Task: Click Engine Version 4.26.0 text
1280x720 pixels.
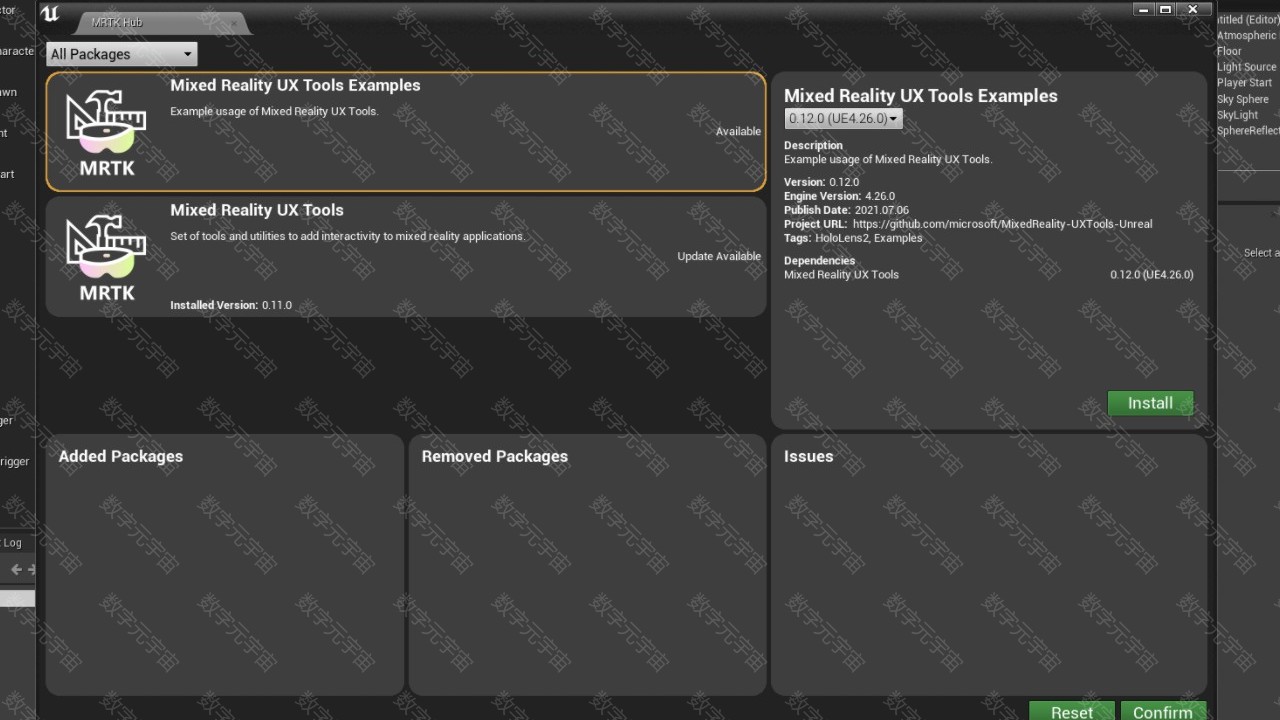Action: pyautogui.click(x=839, y=196)
